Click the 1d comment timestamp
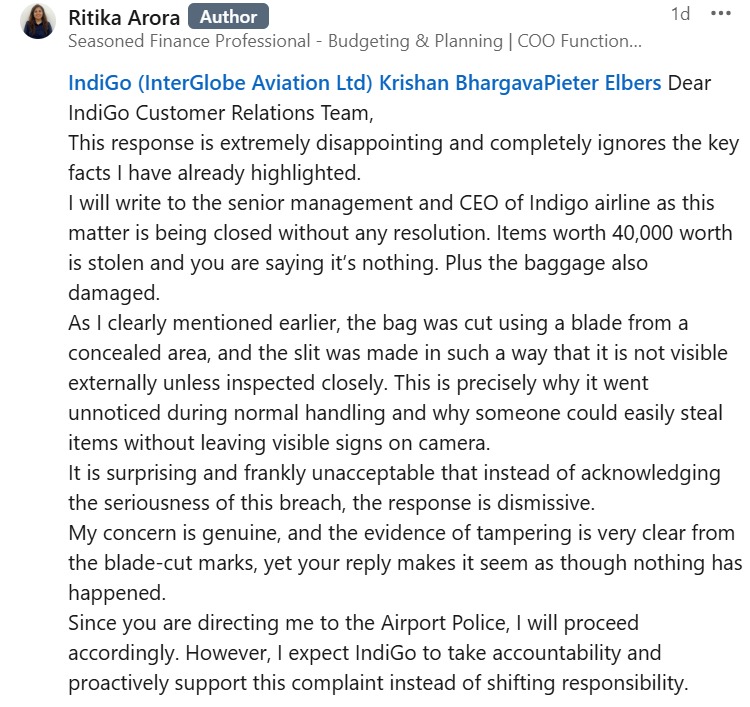 [x=680, y=14]
